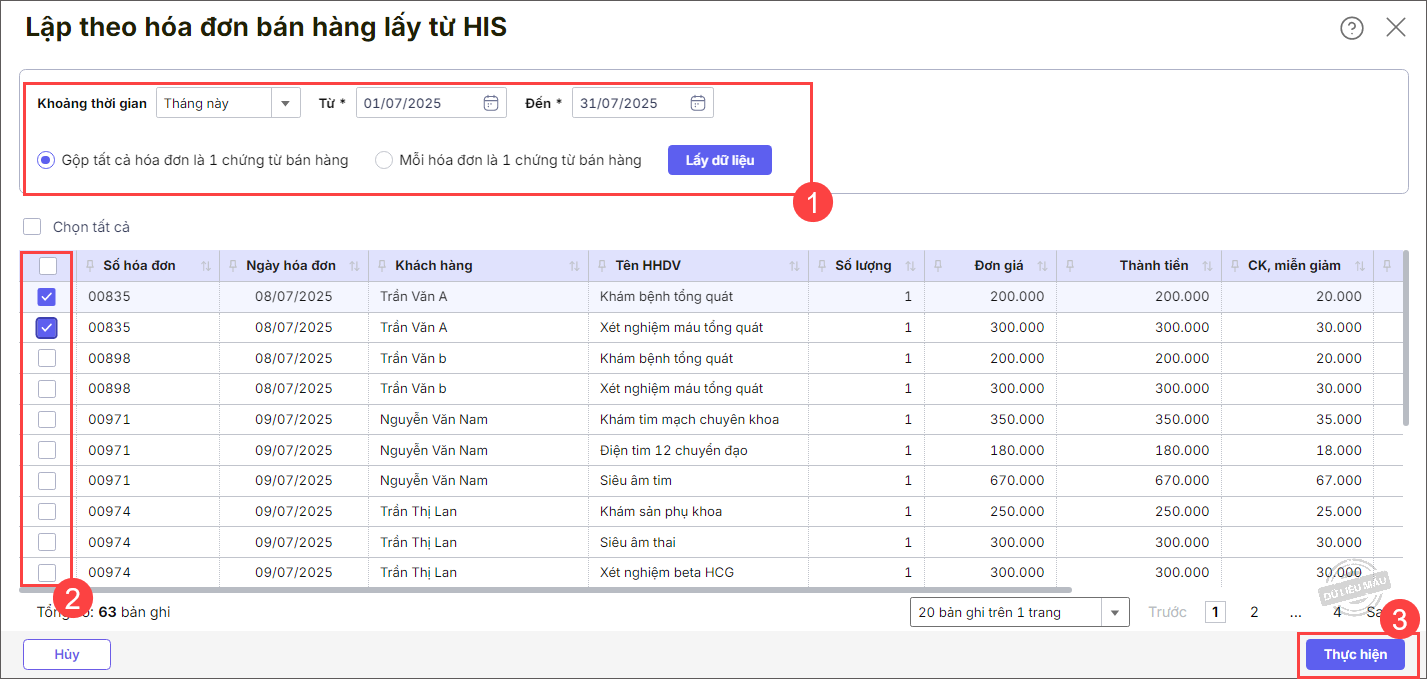The height and width of the screenshot is (679, 1427).
Task: Click pin icon on Ngày hóa đơn column
Action: (233, 266)
